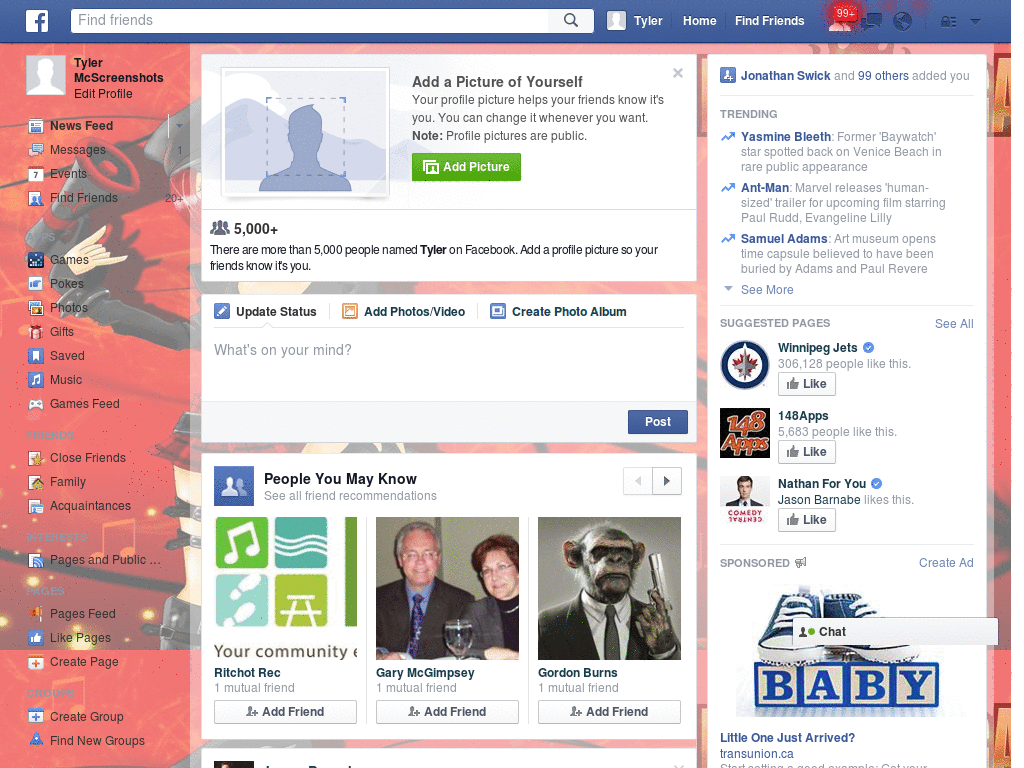Open Pages Feed icon
This screenshot has width=1024, height=768.
[x=36, y=614]
